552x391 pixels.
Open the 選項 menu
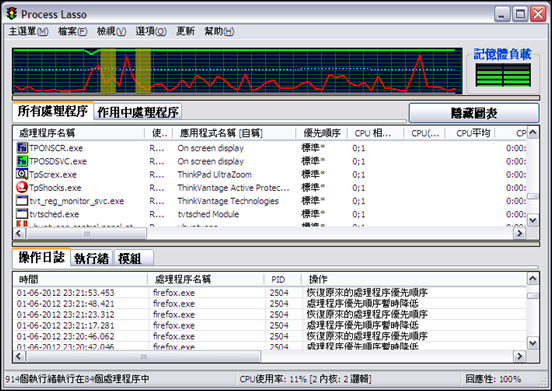pos(151,31)
